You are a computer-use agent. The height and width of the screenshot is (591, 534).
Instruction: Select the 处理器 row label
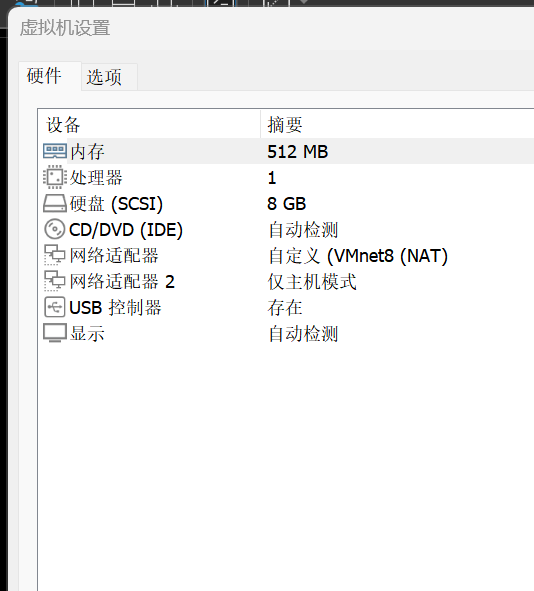[x=96, y=178]
